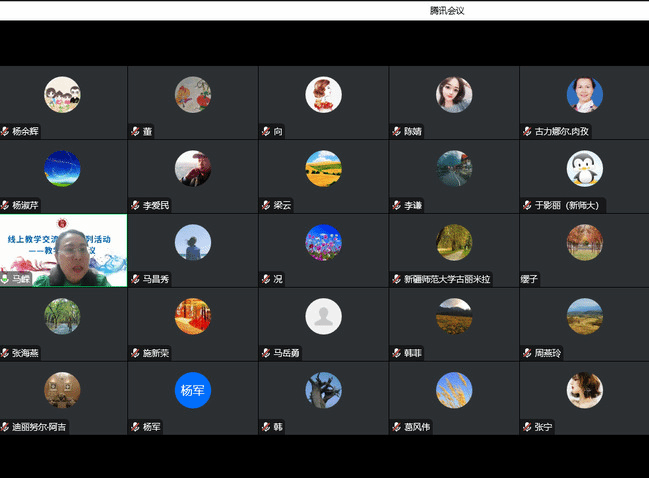Click the muted mic icon beside 葛风伟
Screen dimensions: 649x478
tap(396, 427)
